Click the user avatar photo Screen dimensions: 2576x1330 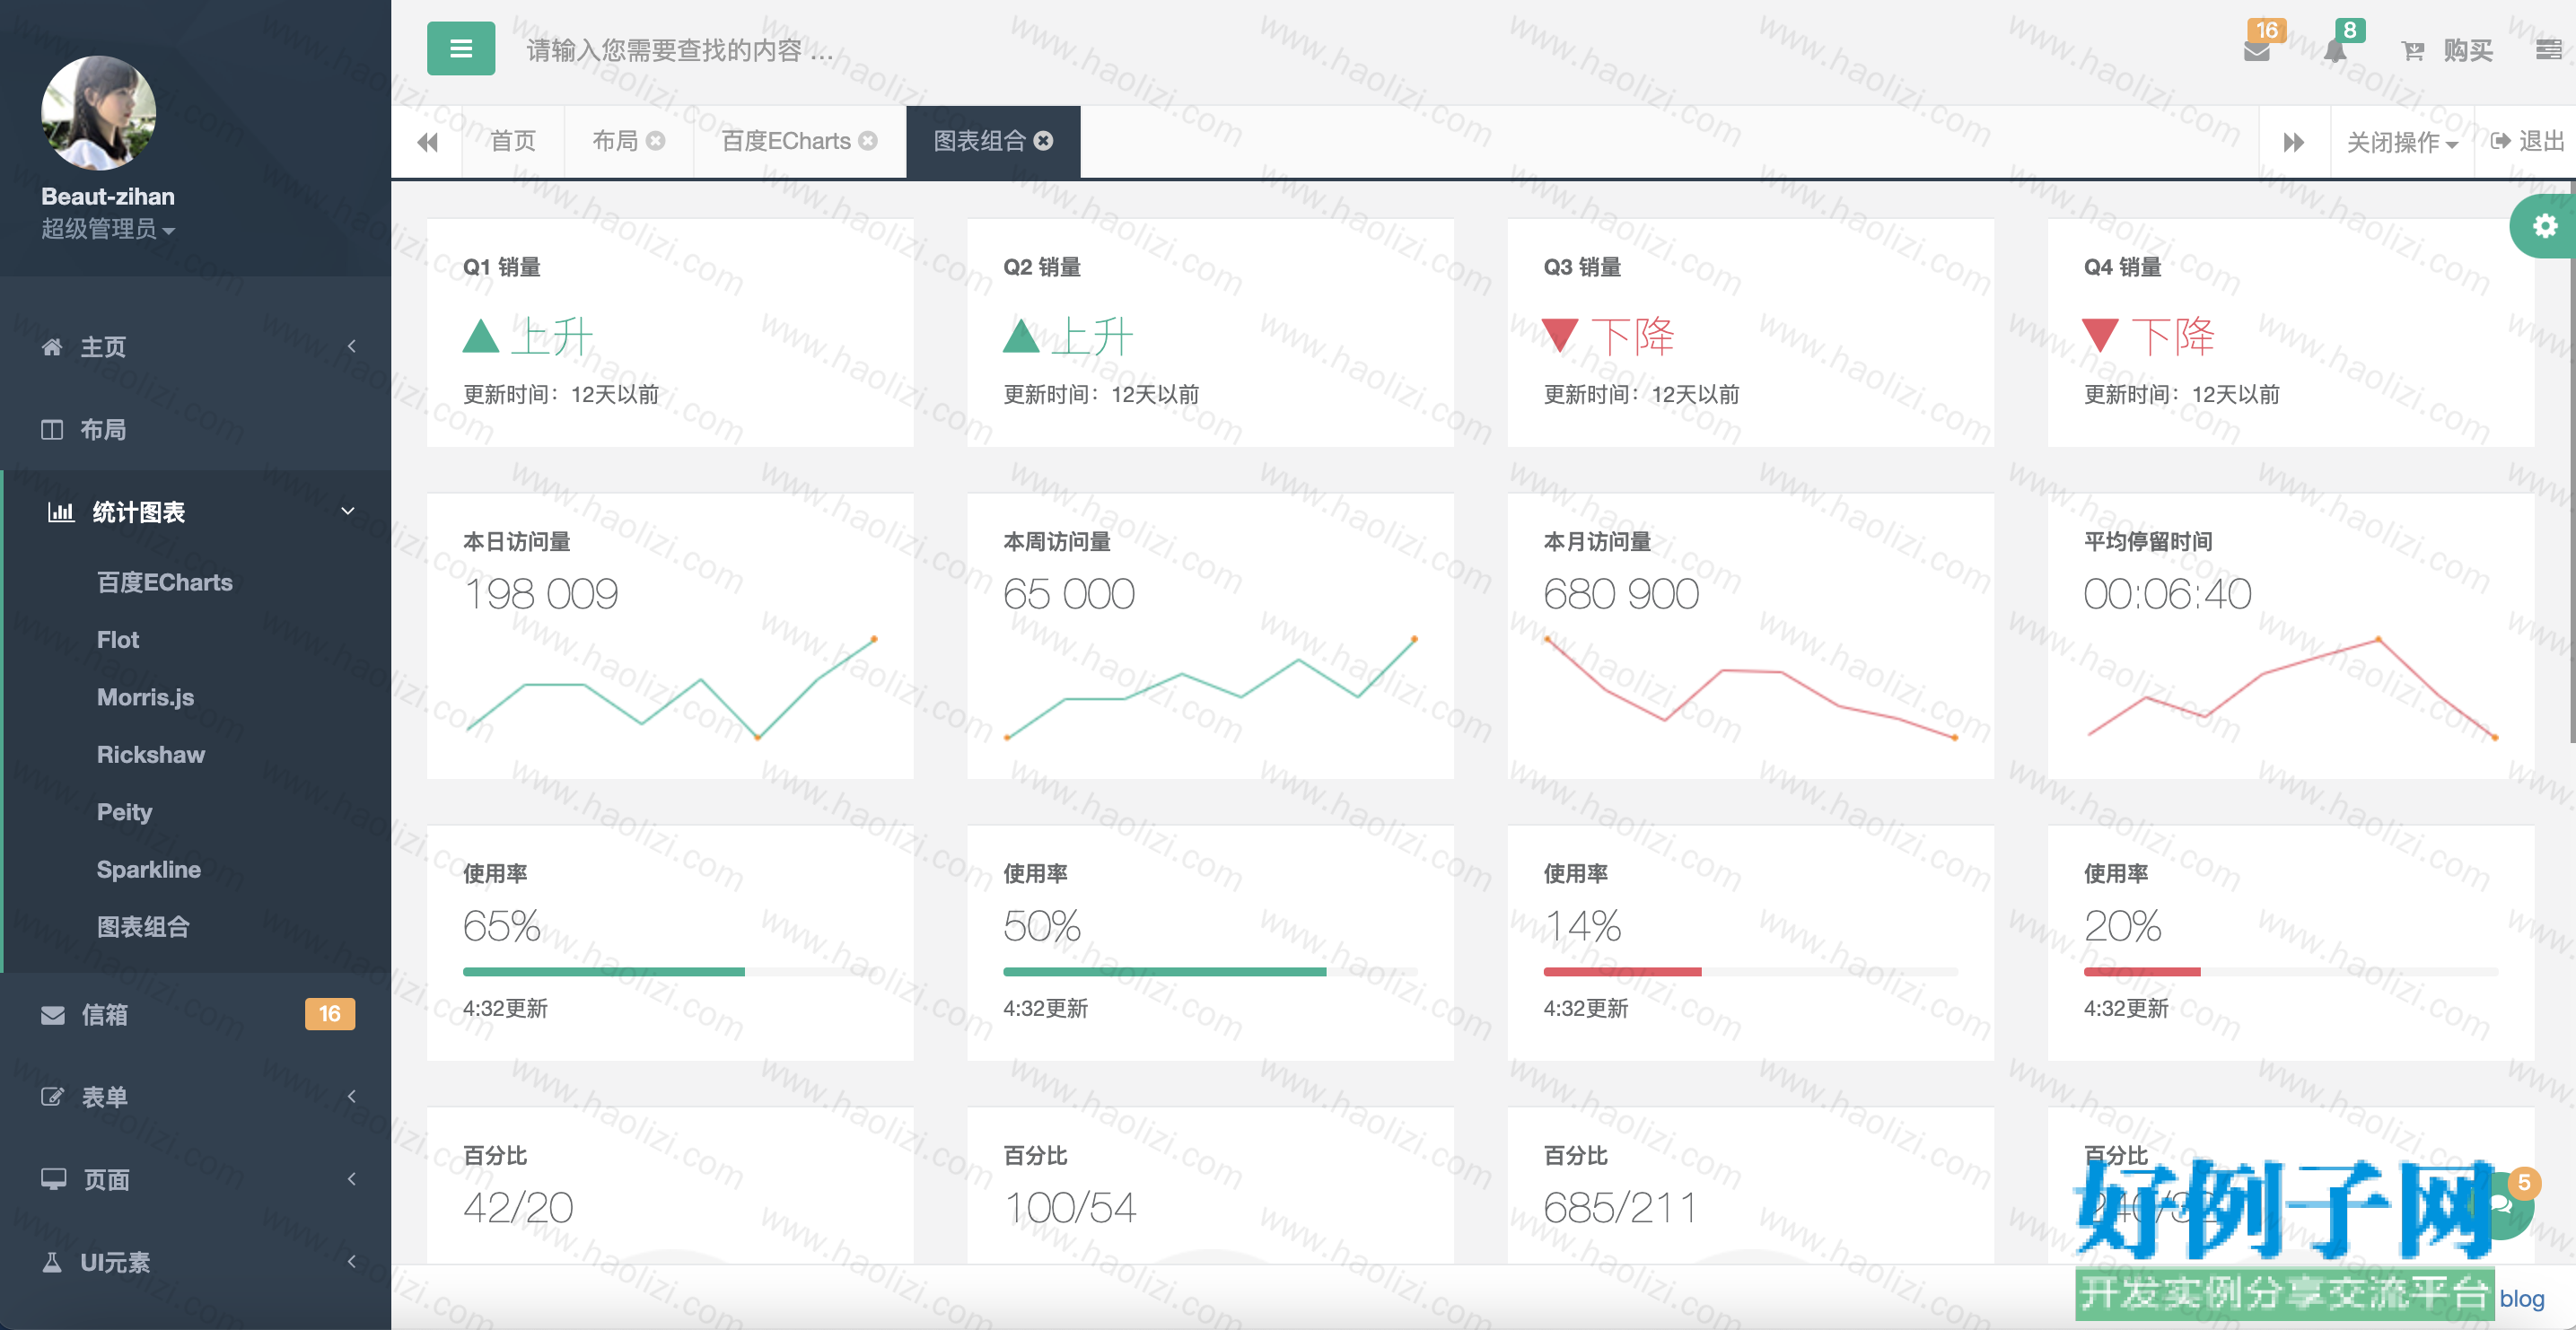point(98,112)
